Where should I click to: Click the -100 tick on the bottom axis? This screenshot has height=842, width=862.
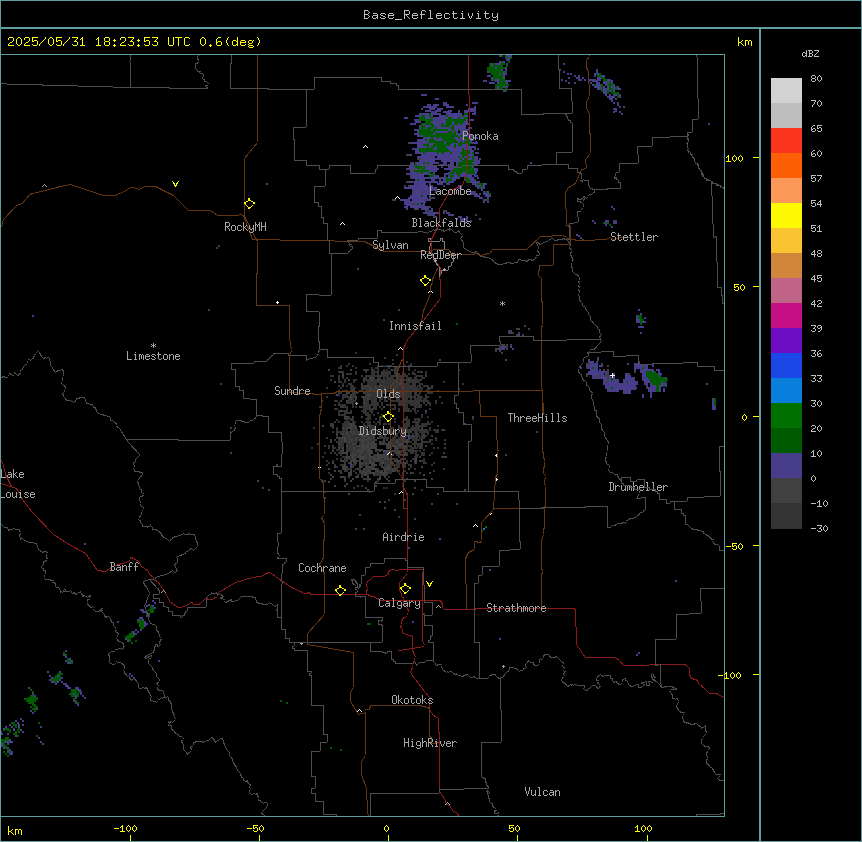tap(125, 828)
